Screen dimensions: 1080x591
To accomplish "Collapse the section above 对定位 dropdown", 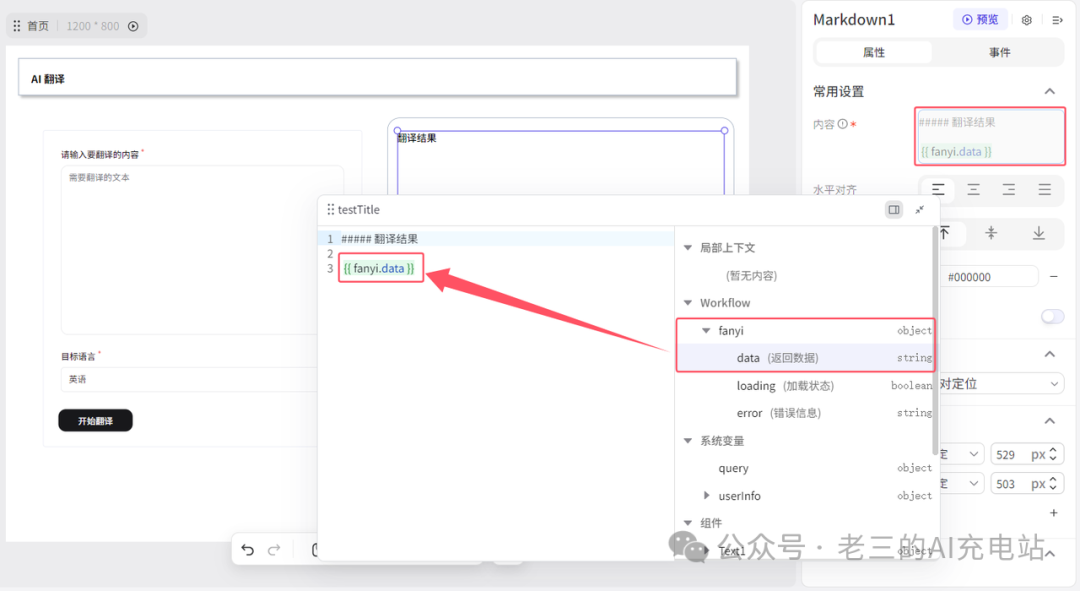I will [1049, 354].
